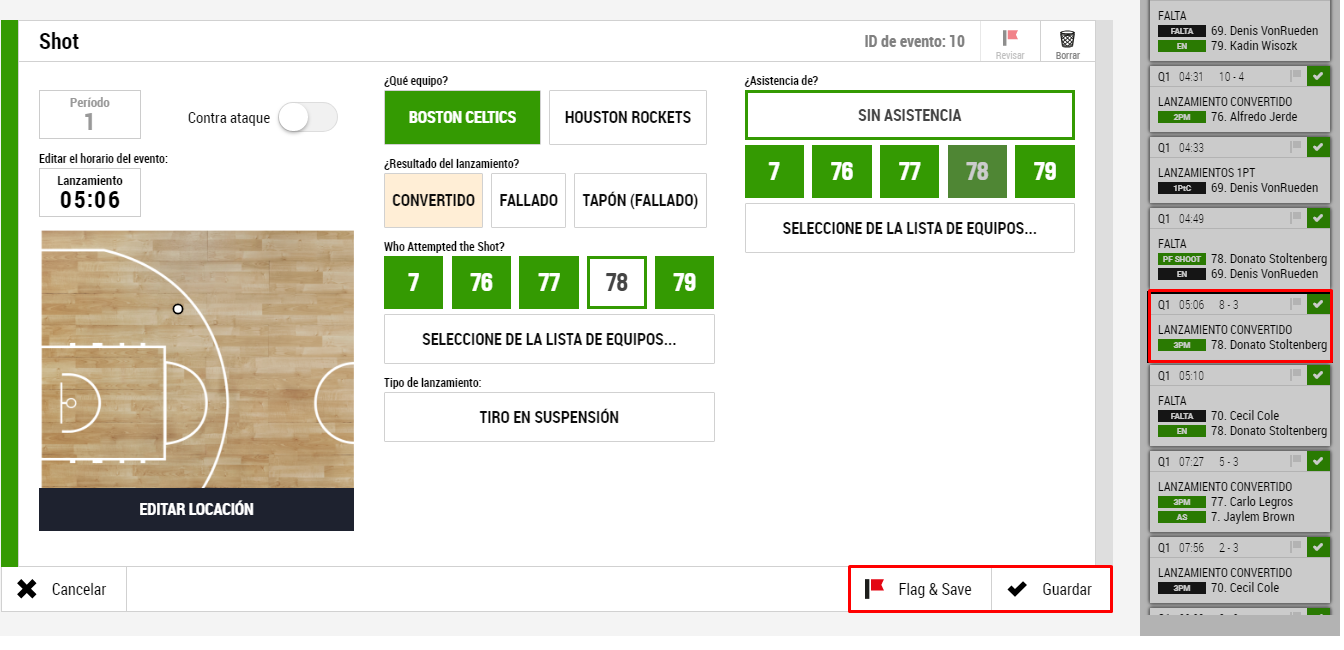The height and width of the screenshot is (650, 1344).
Task: Set shot result to Convertido
Action: coord(433,200)
